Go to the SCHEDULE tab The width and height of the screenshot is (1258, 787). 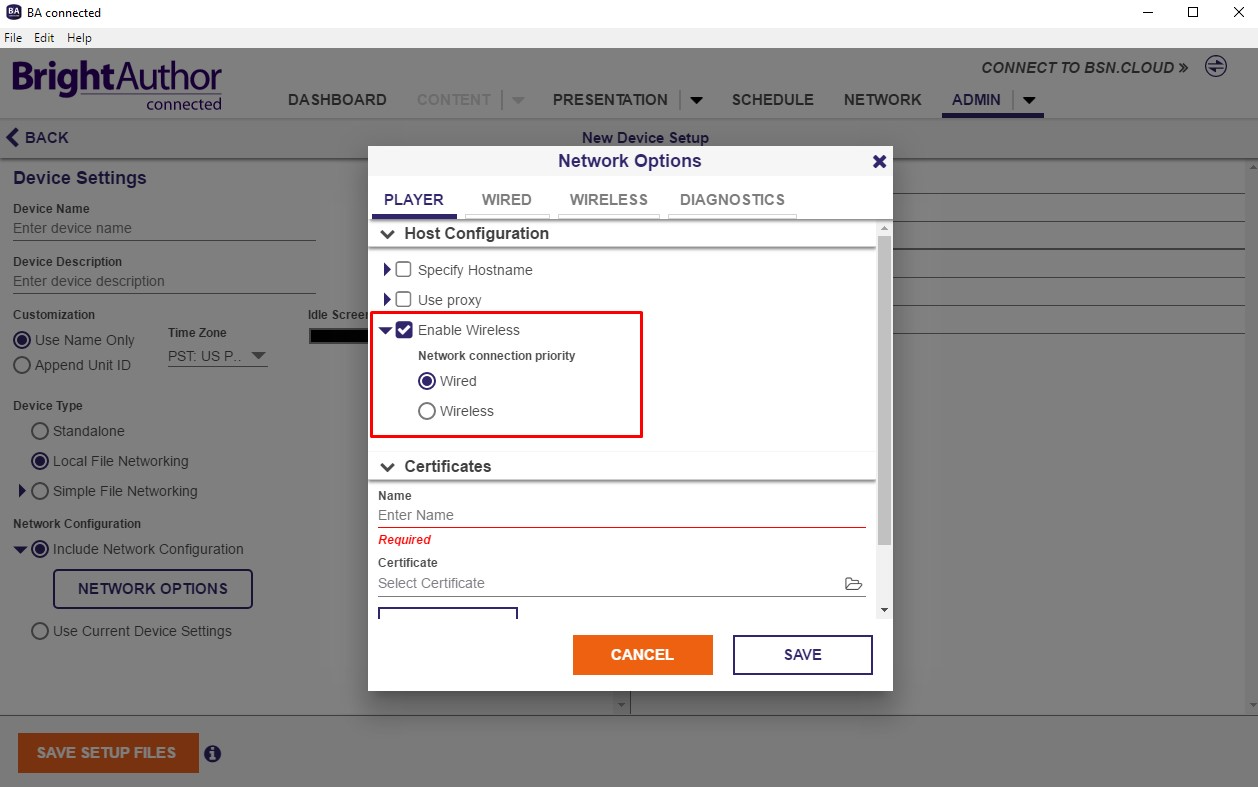tap(773, 100)
